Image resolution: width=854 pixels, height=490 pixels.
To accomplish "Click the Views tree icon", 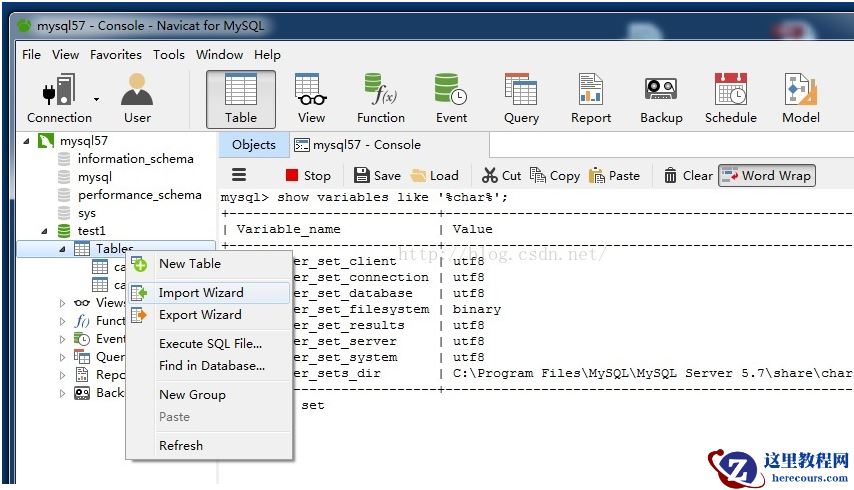I will pyautogui.click(x=82, y=303).
